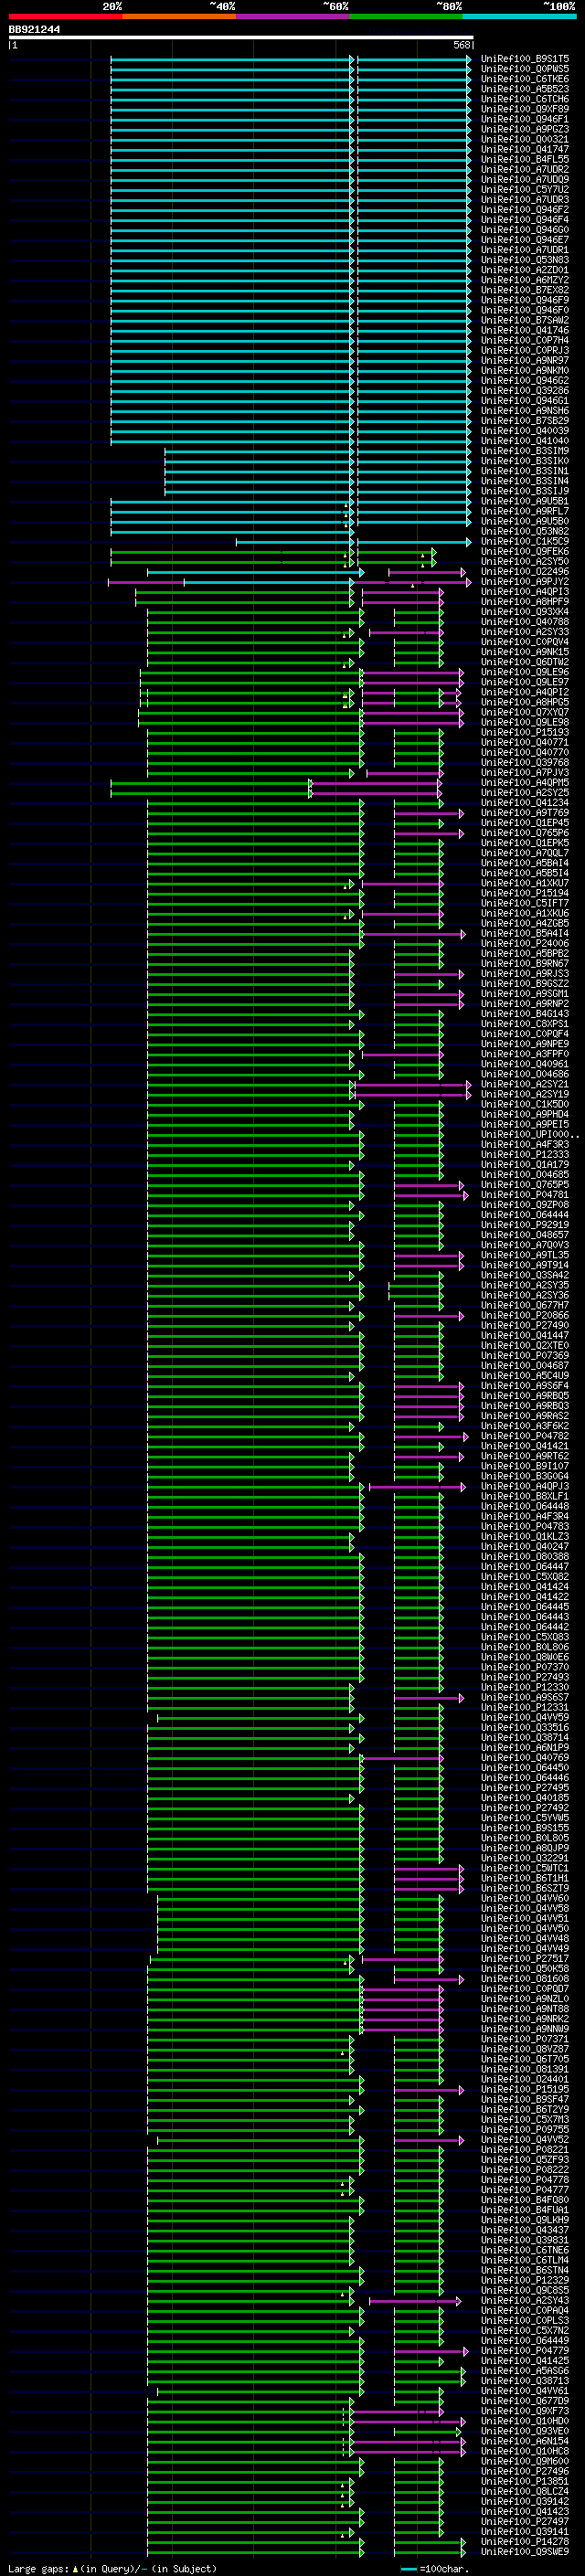The width and height of the screenshot is (585, 2576).
Task: Click the 'Large gaps' legend text
Action: tap(39, 2569)
